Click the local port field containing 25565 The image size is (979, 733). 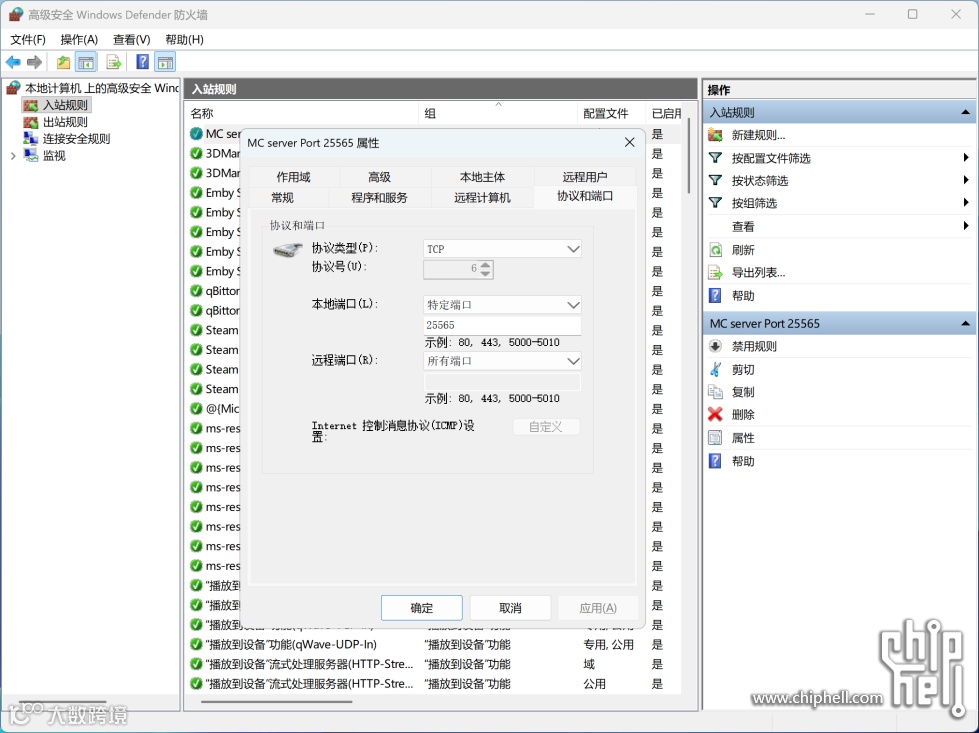[502, 325]
